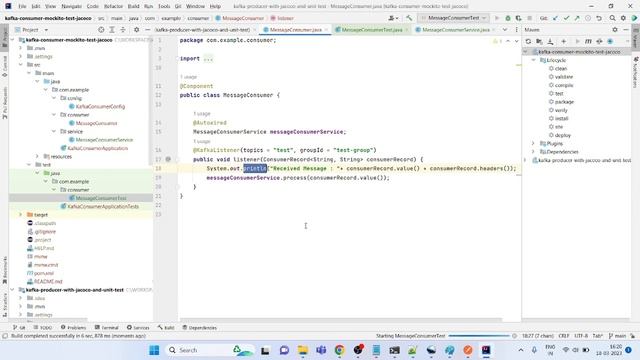The width and height of the screenshot is (640, 360).
Task: Click the gutter icon on line 17
Action: click(168, 159)
